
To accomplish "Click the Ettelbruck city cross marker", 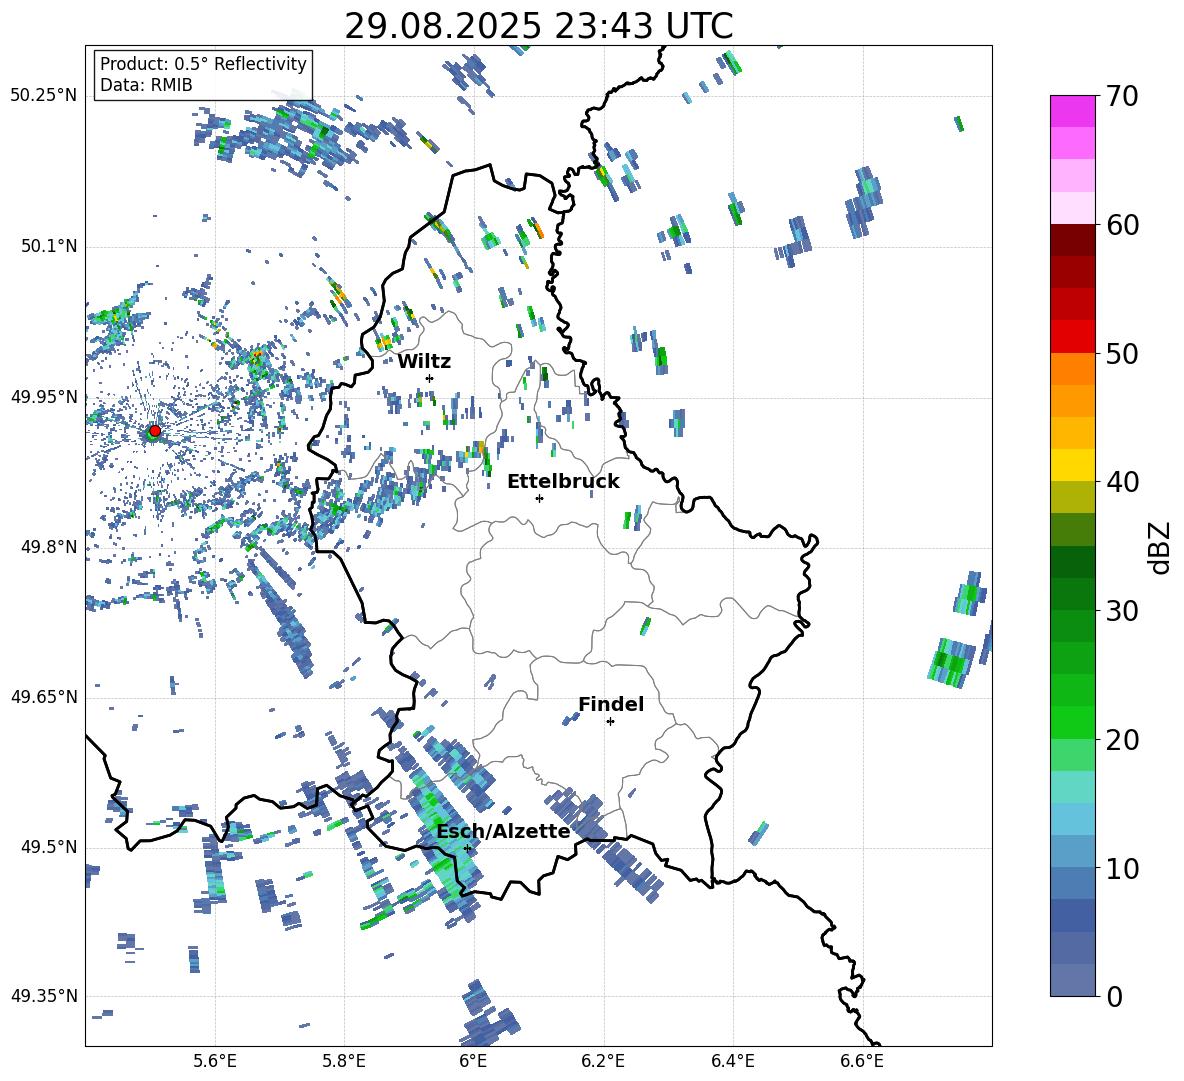I will tap(539, 498).
